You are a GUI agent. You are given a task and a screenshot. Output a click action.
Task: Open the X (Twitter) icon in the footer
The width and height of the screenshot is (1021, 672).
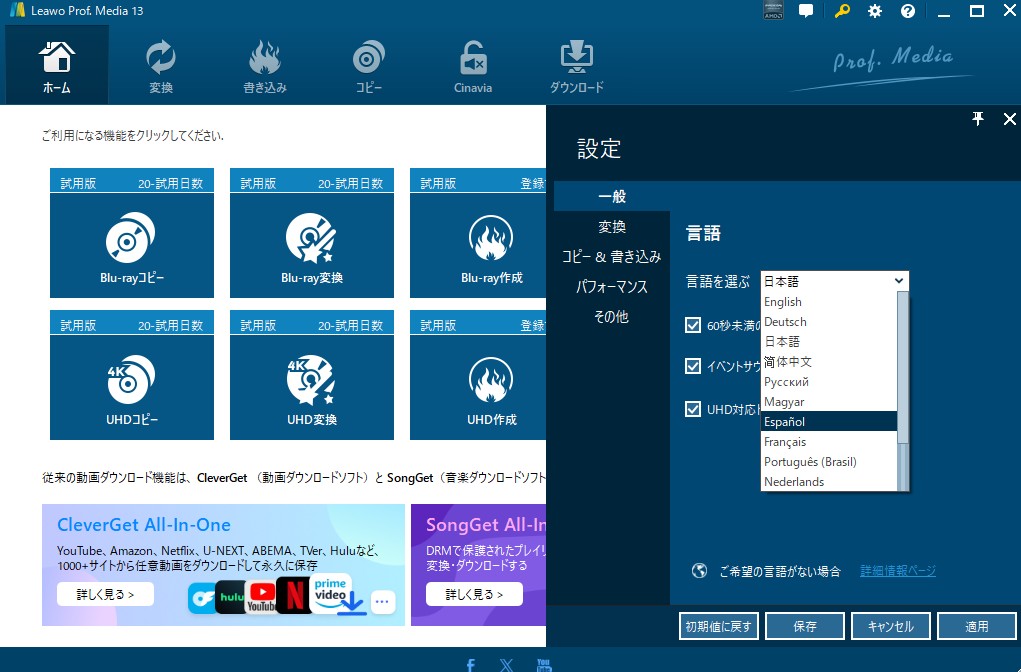[507, 665]
